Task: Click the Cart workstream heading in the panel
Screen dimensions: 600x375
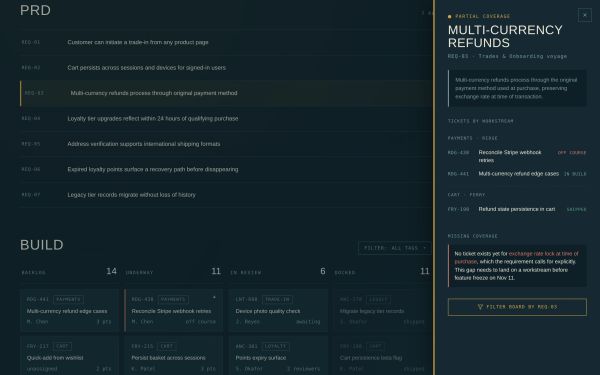Action: (x=466, y=195)
